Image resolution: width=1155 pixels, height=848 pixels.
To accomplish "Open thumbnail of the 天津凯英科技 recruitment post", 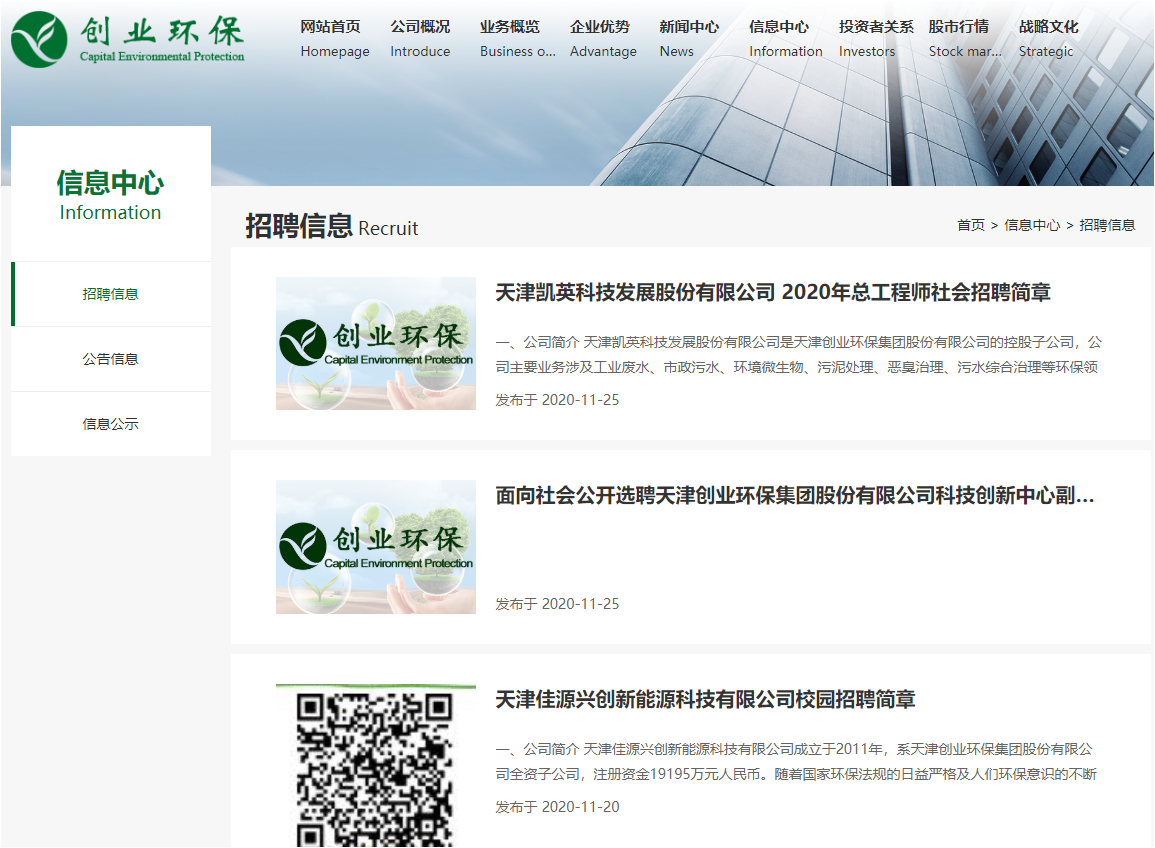I will (376, 343).
